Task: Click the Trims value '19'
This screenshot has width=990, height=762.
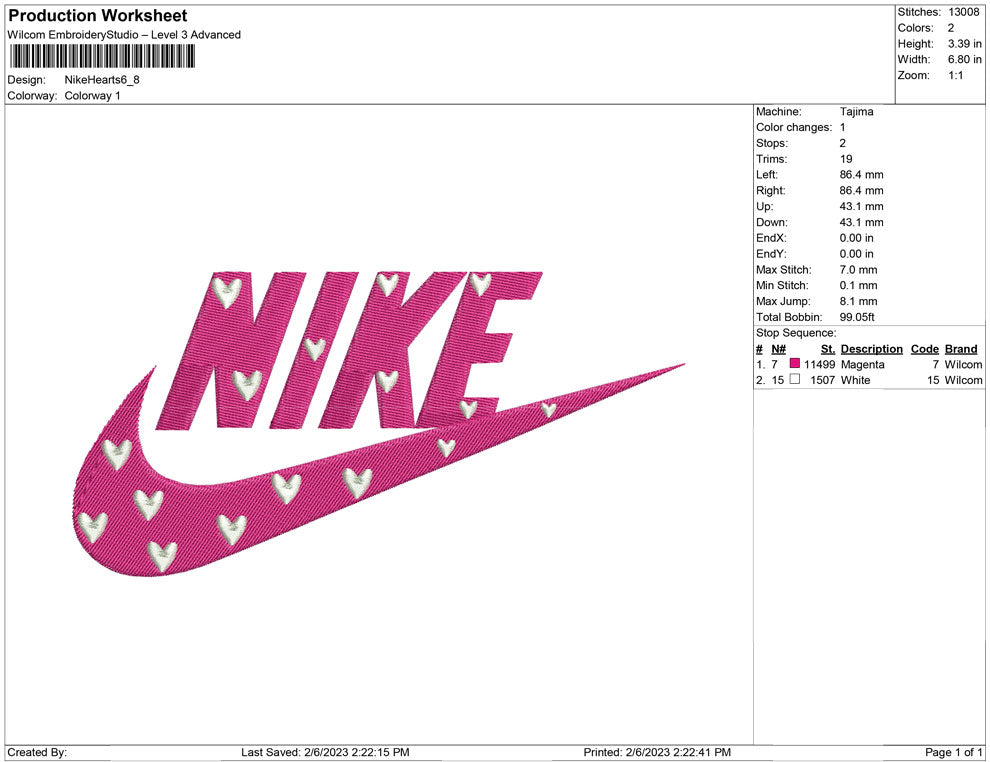Action: [x=846, y=159]
